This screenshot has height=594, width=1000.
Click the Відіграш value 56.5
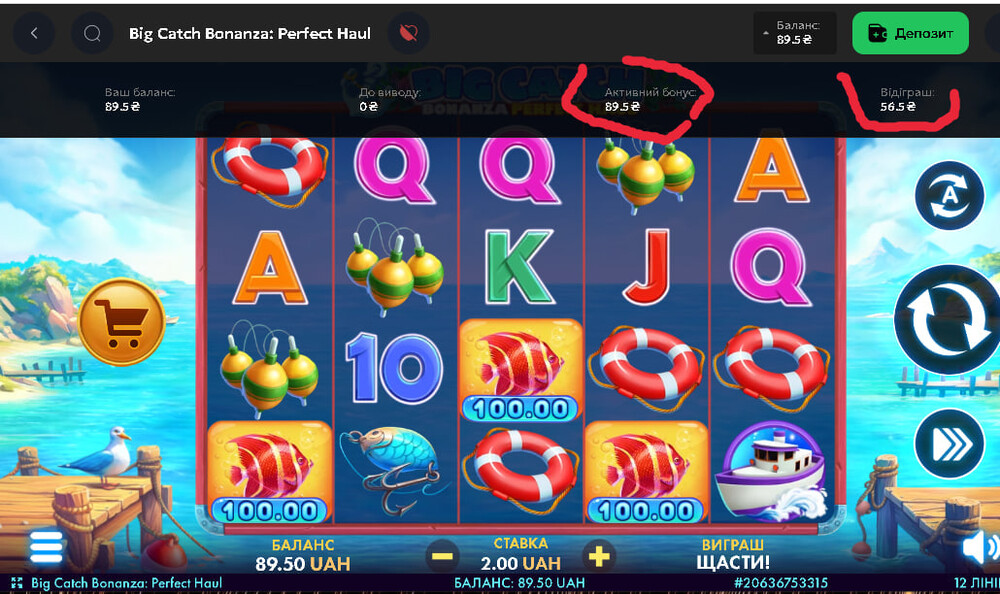tap(897, 107)
